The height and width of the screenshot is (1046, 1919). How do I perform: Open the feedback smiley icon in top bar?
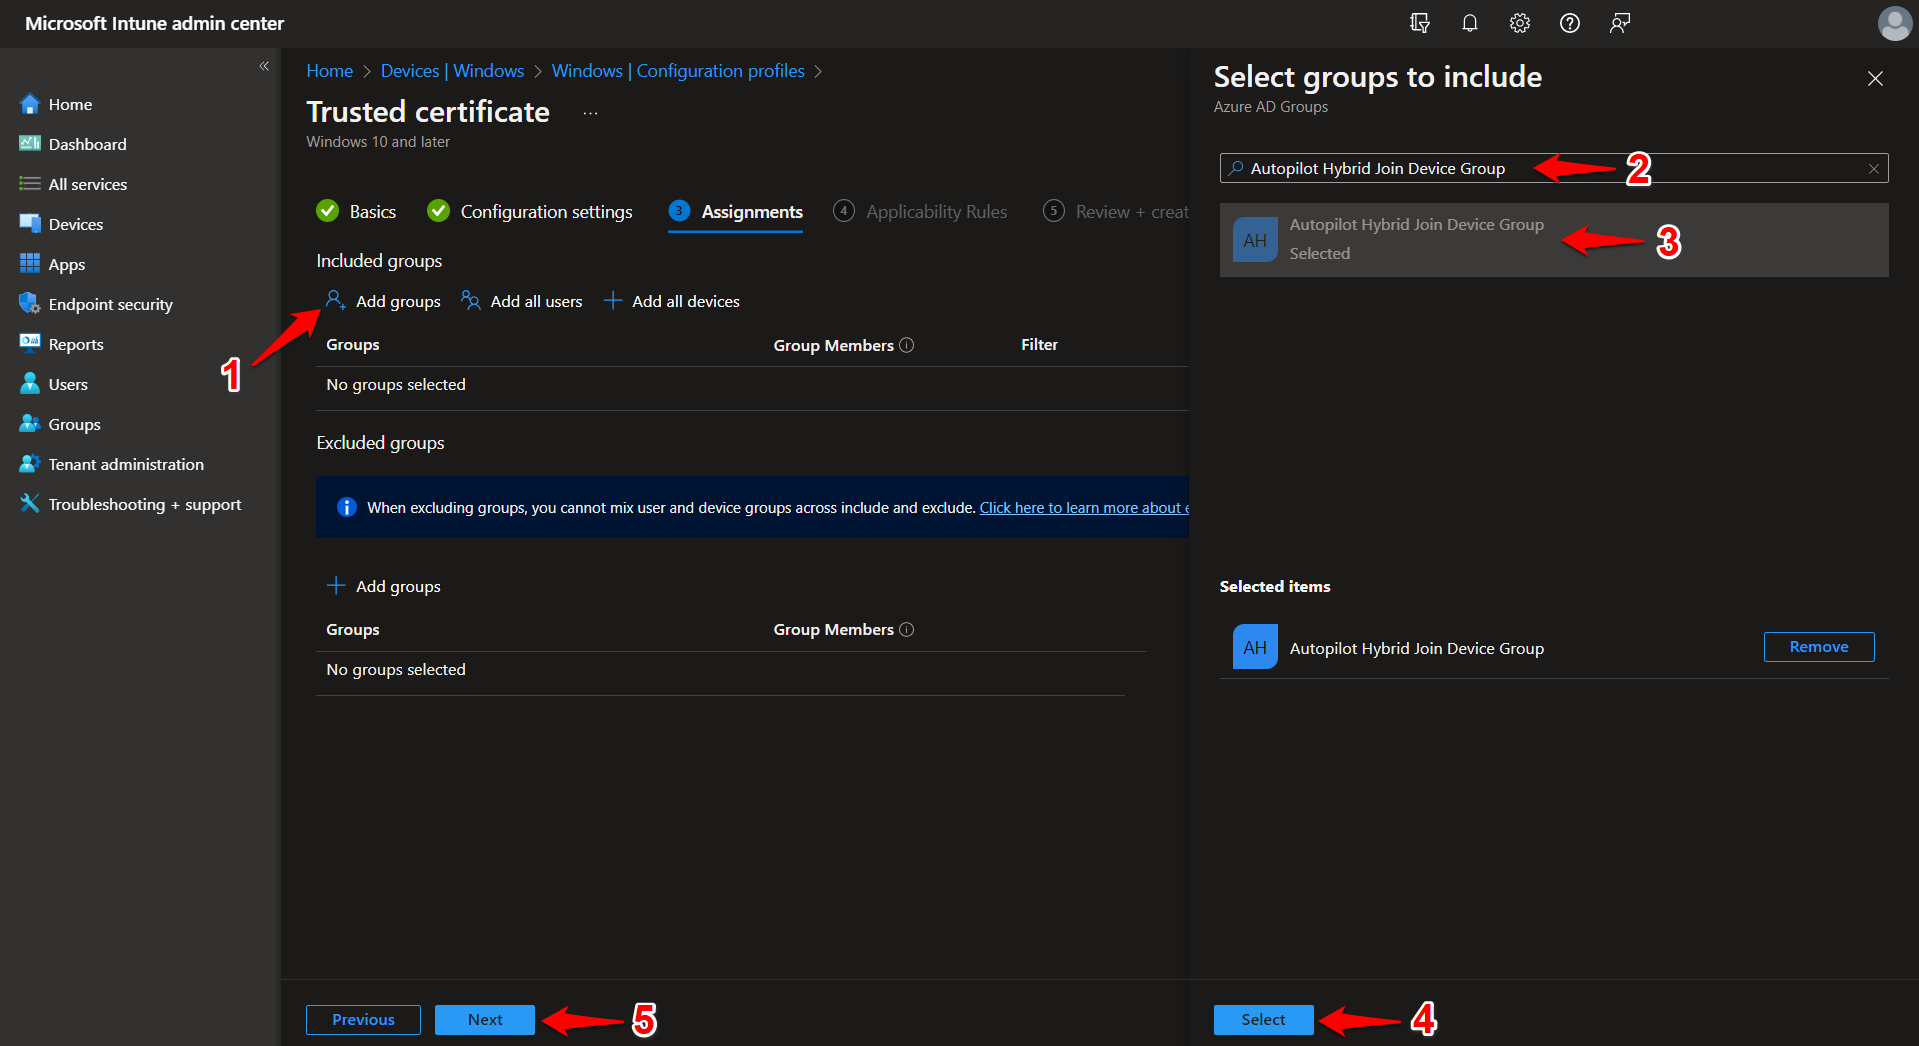(x=1619, y=23)
